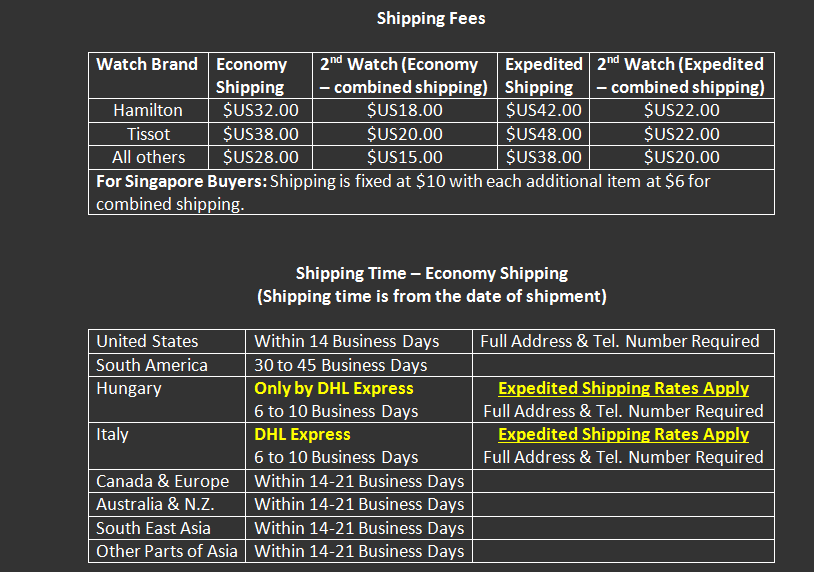
Task: Select All others 2nd watch economy fee "$US15.00"
Action: pos(405,157)
